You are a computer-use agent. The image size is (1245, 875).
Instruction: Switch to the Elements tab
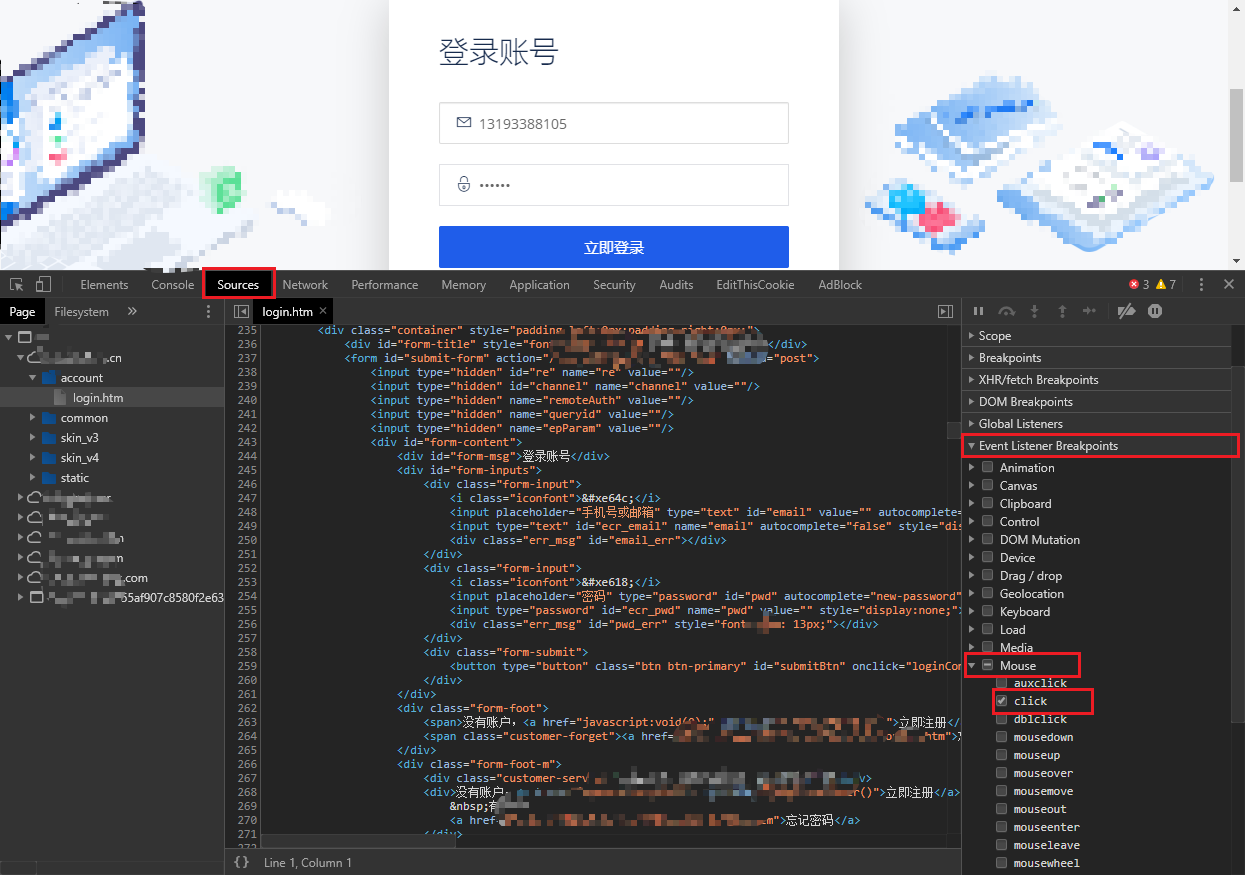(x=104, y=285)
